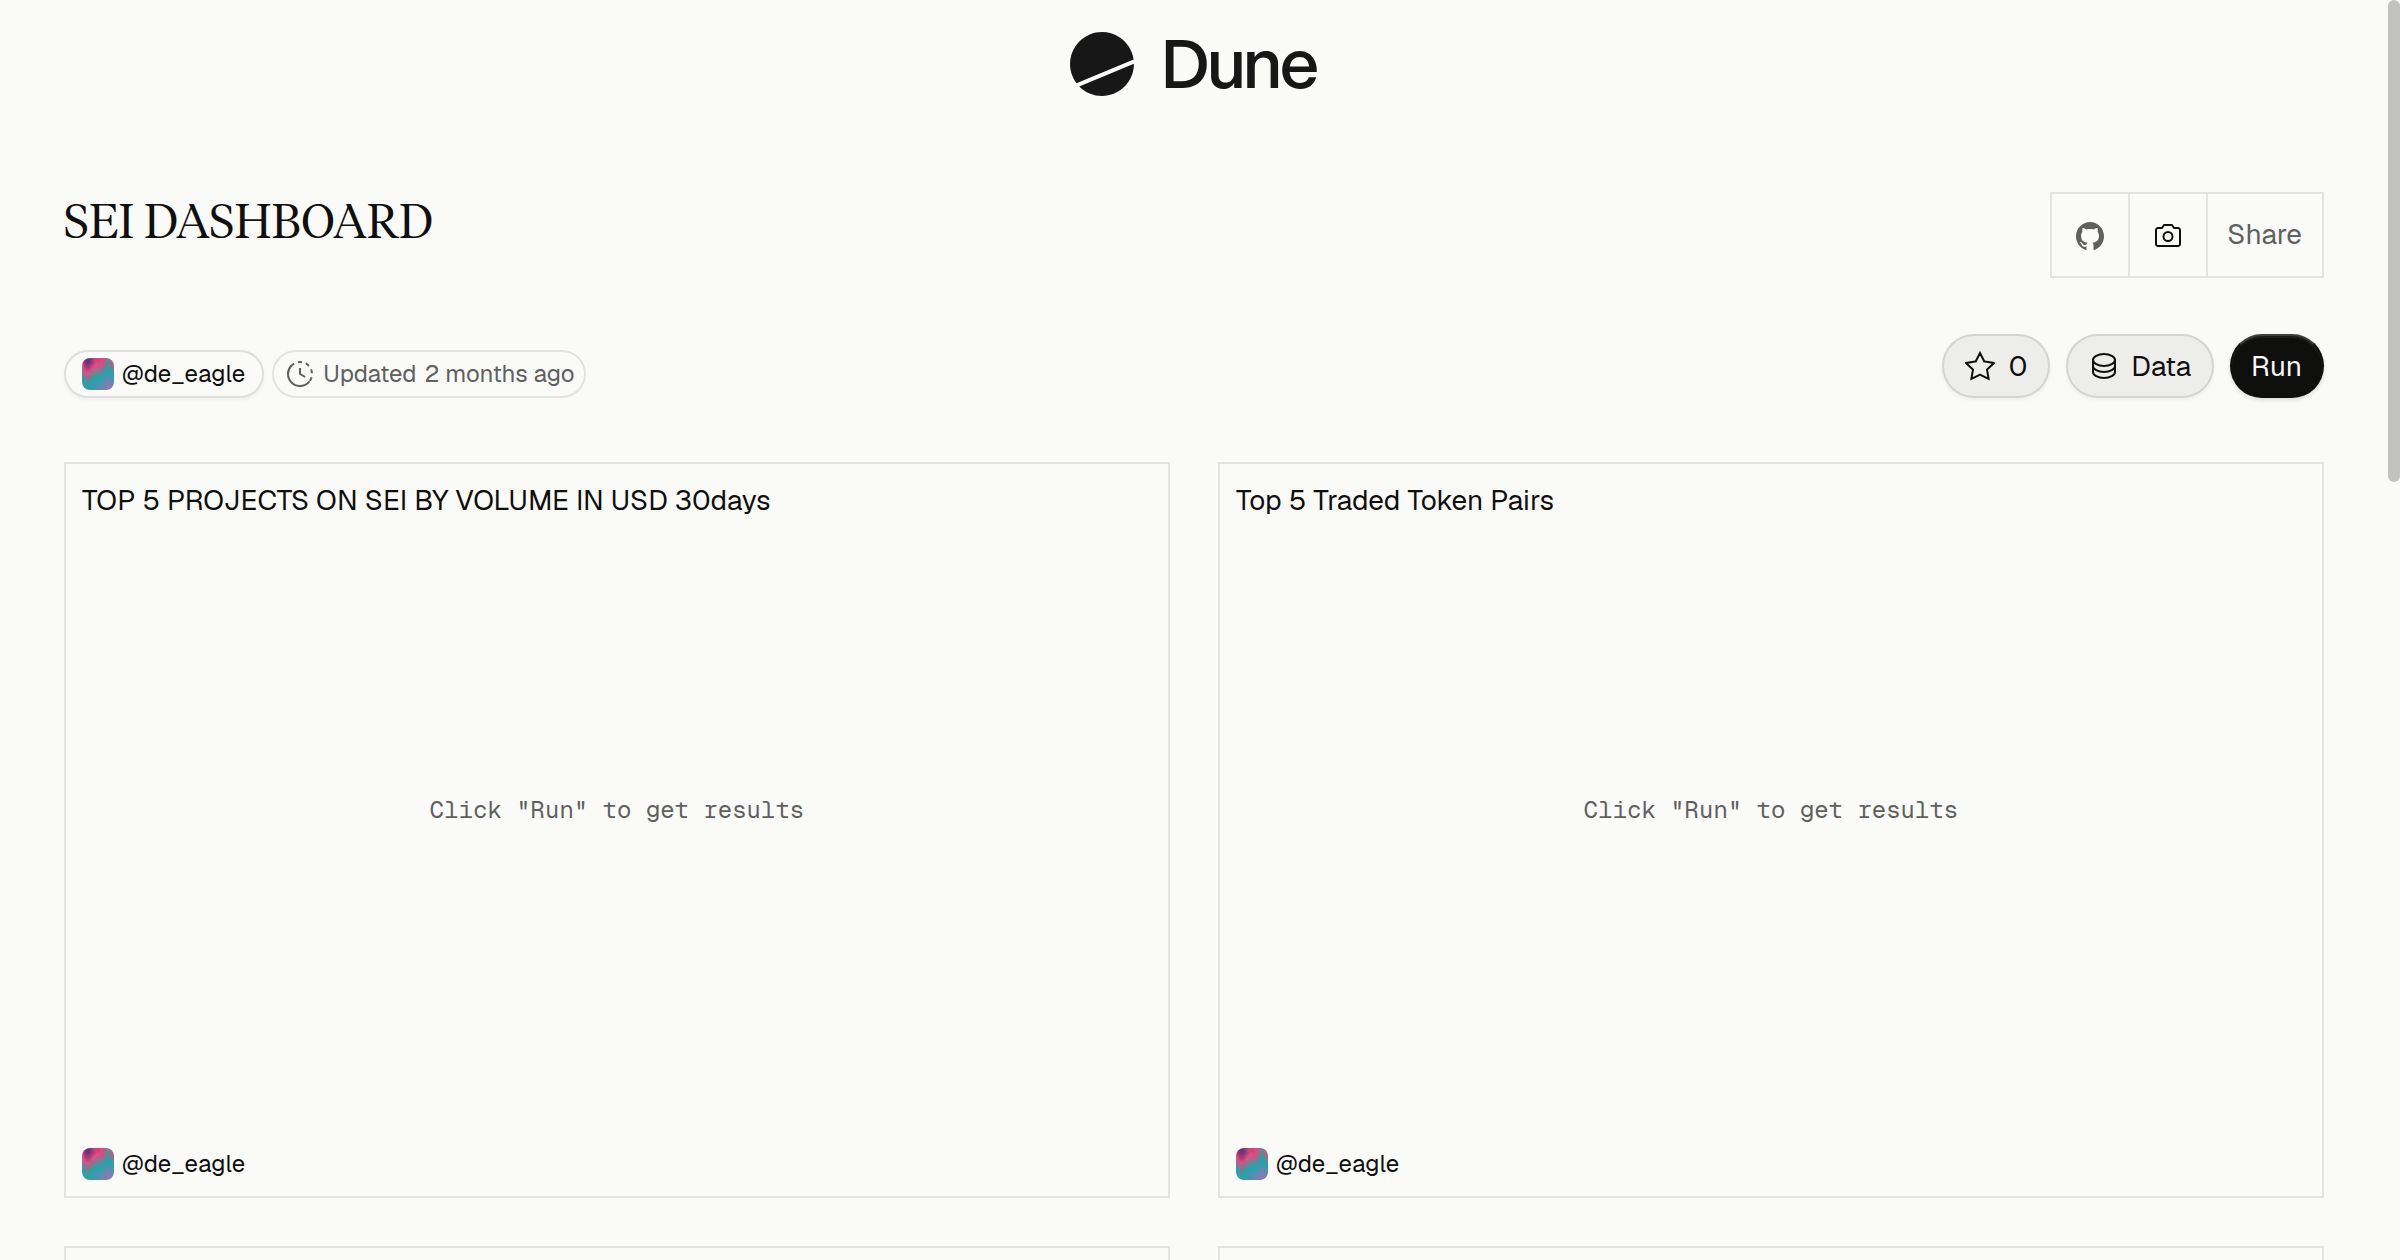Click the black Run button

click(x=2276, y=366)
